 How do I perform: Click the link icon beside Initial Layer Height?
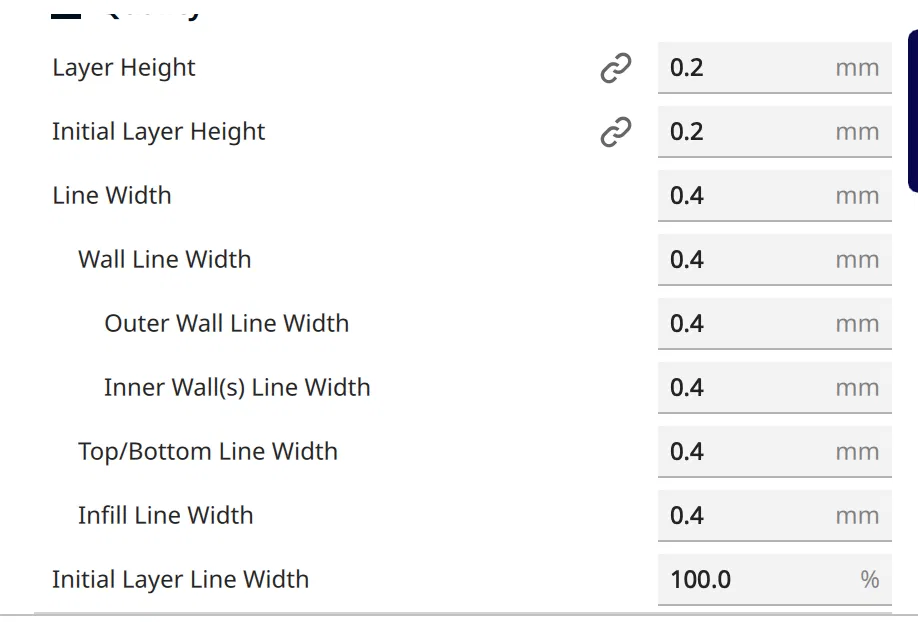point(615,132)
